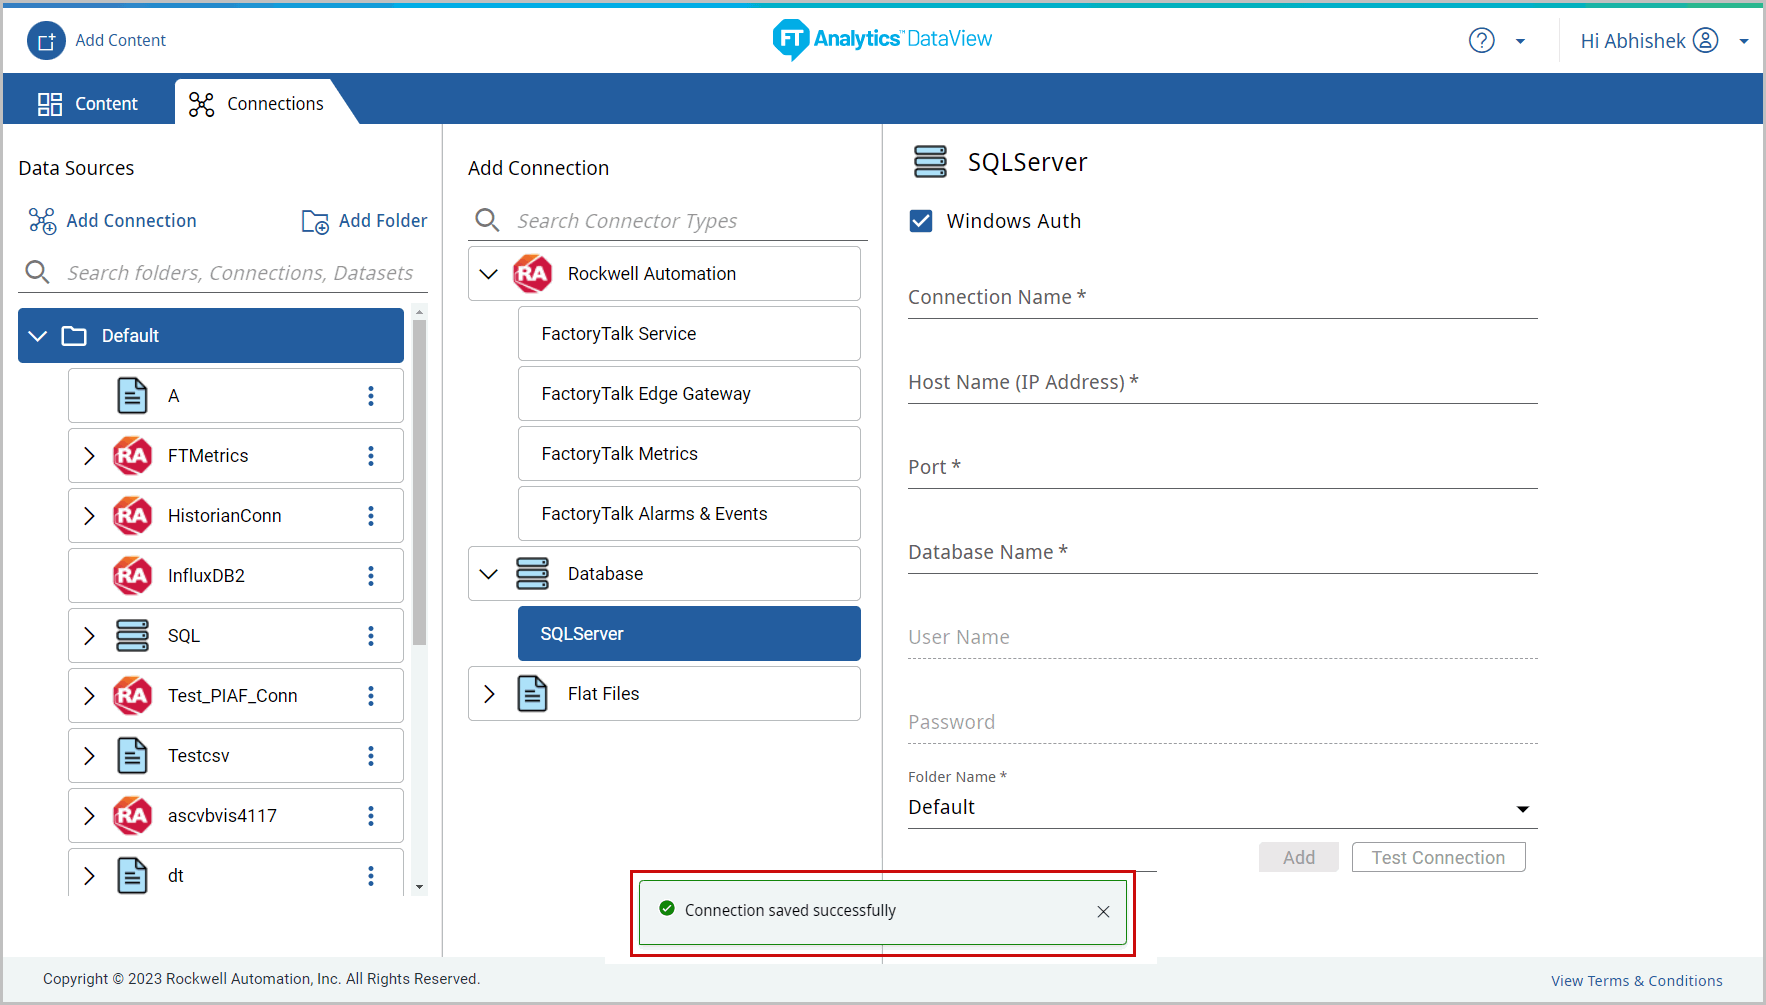Click the Connection Name input field

pos(1222,298)
